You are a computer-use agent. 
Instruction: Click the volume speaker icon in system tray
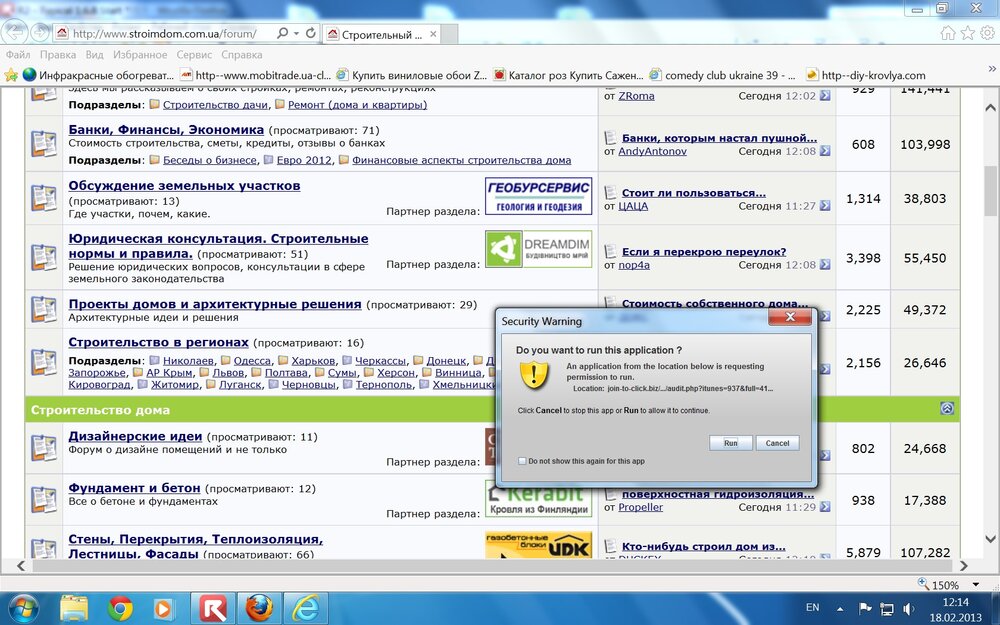pyautogui.click(x=907, y=608)
